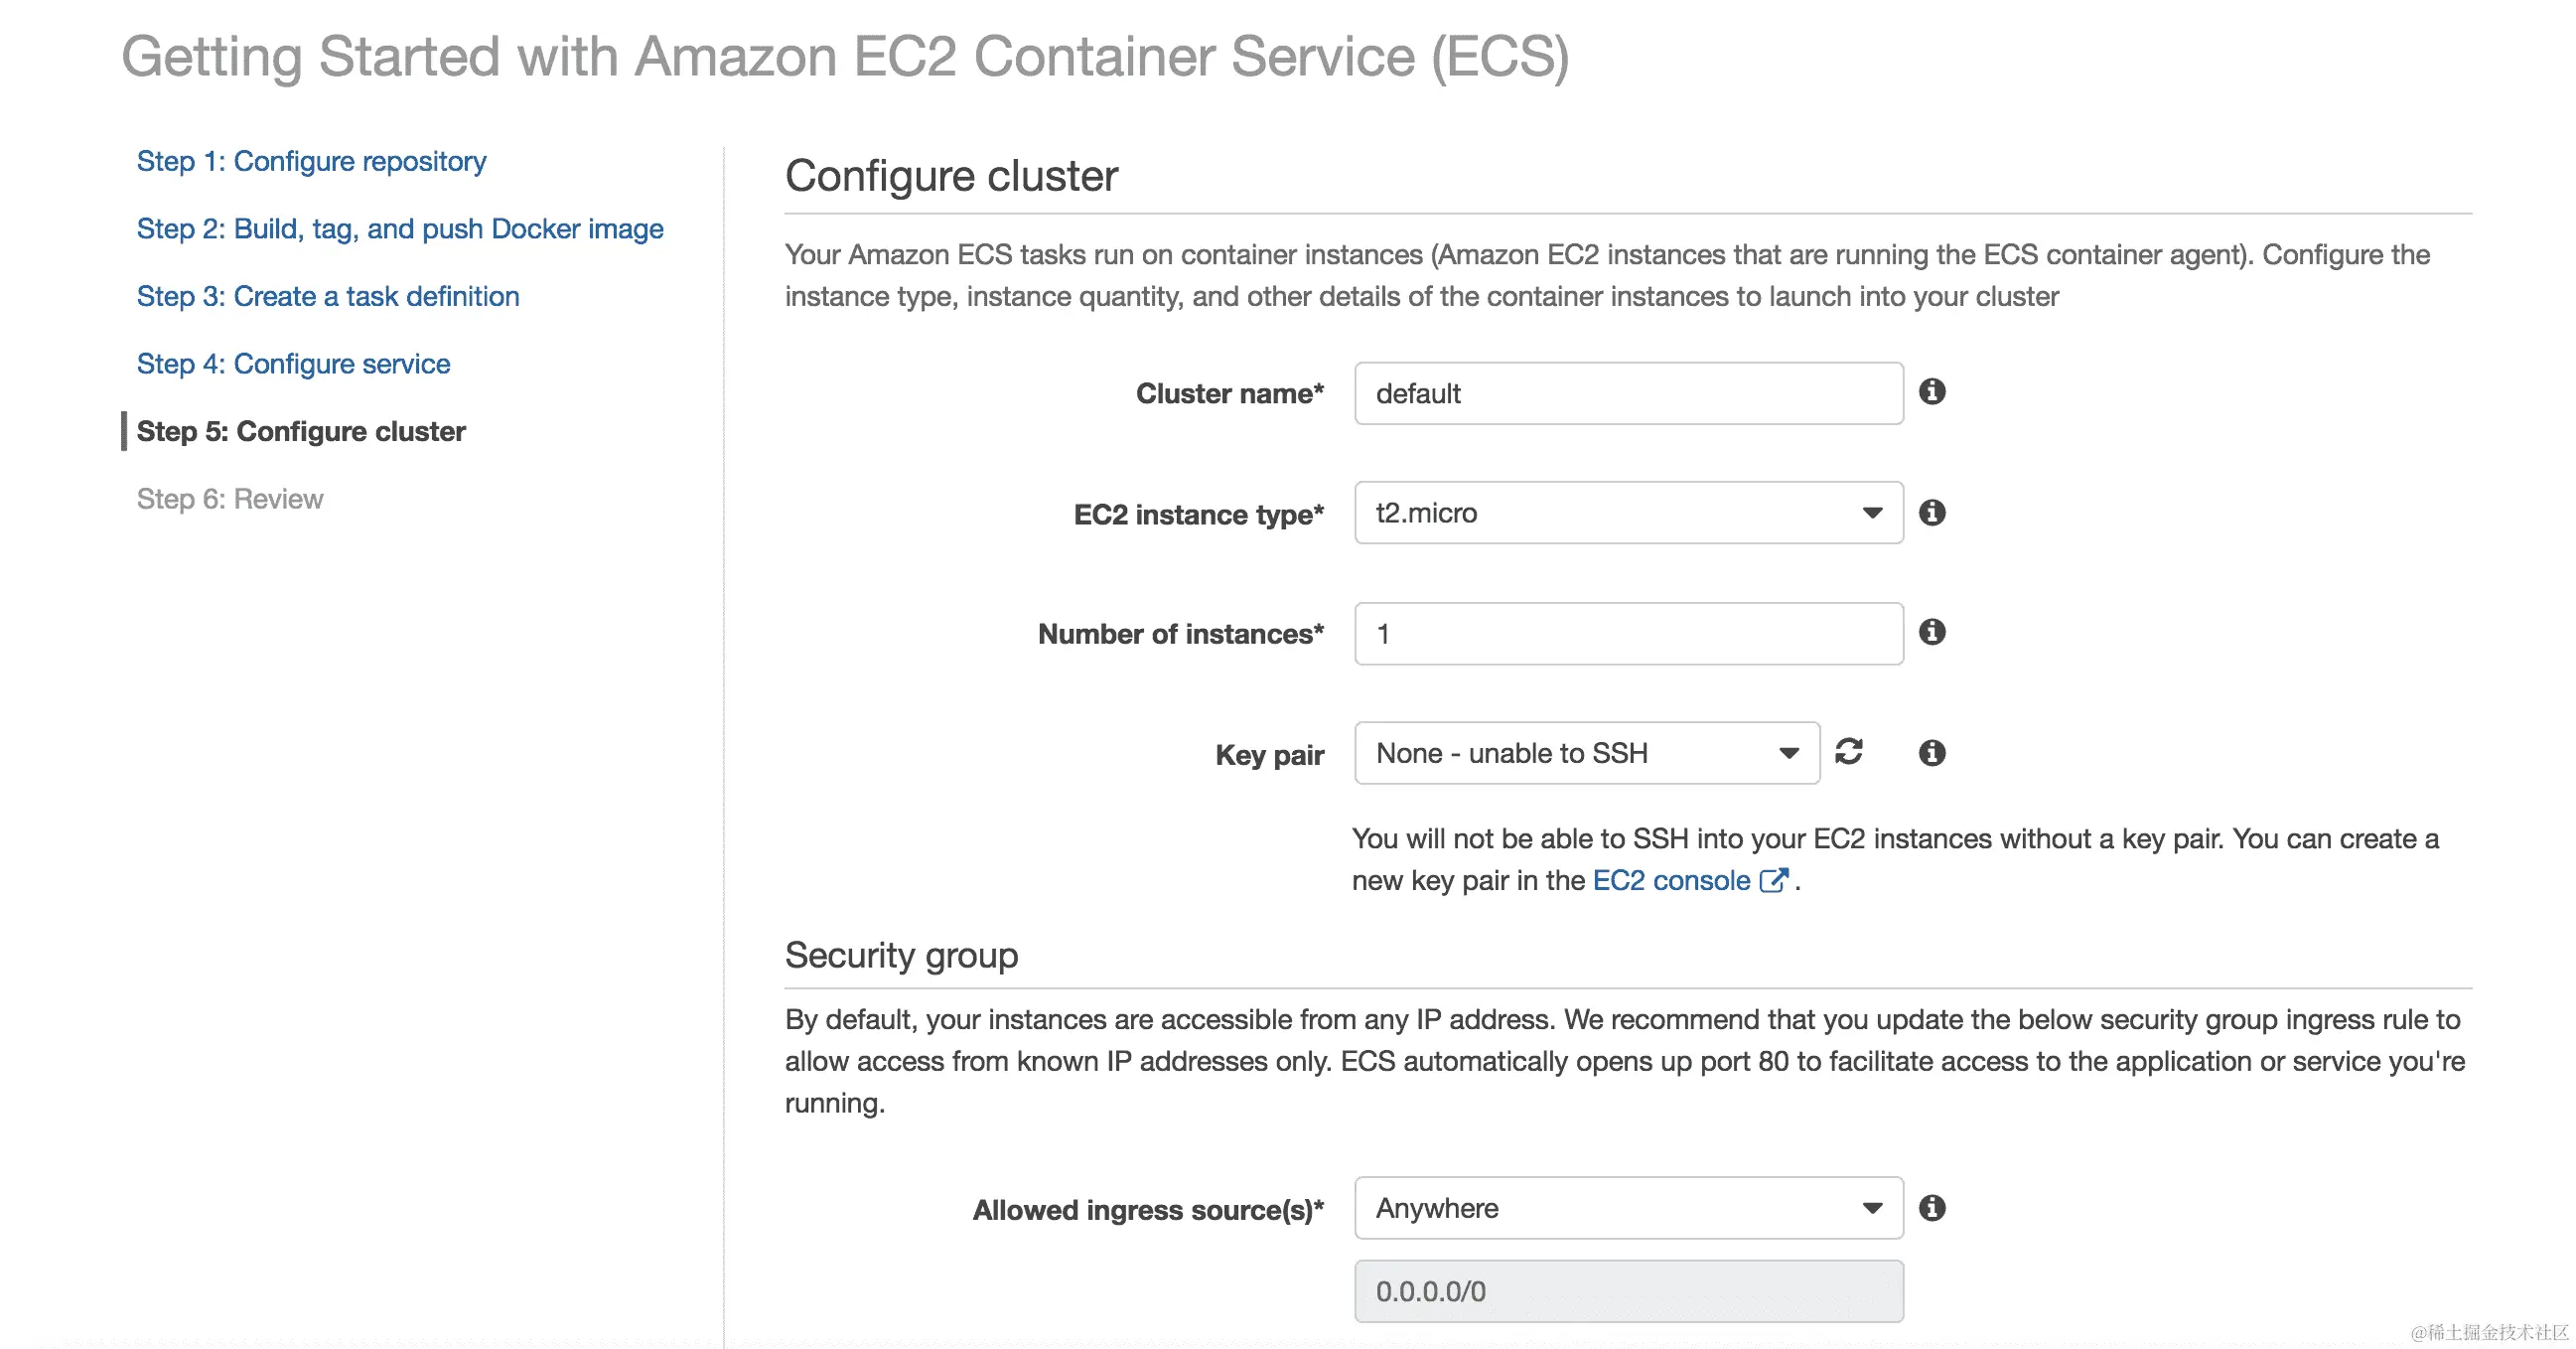Select Step 4: Configure service
Image resolution: width=2576 pixels, height=1349 pixels.
coord(293,363)
